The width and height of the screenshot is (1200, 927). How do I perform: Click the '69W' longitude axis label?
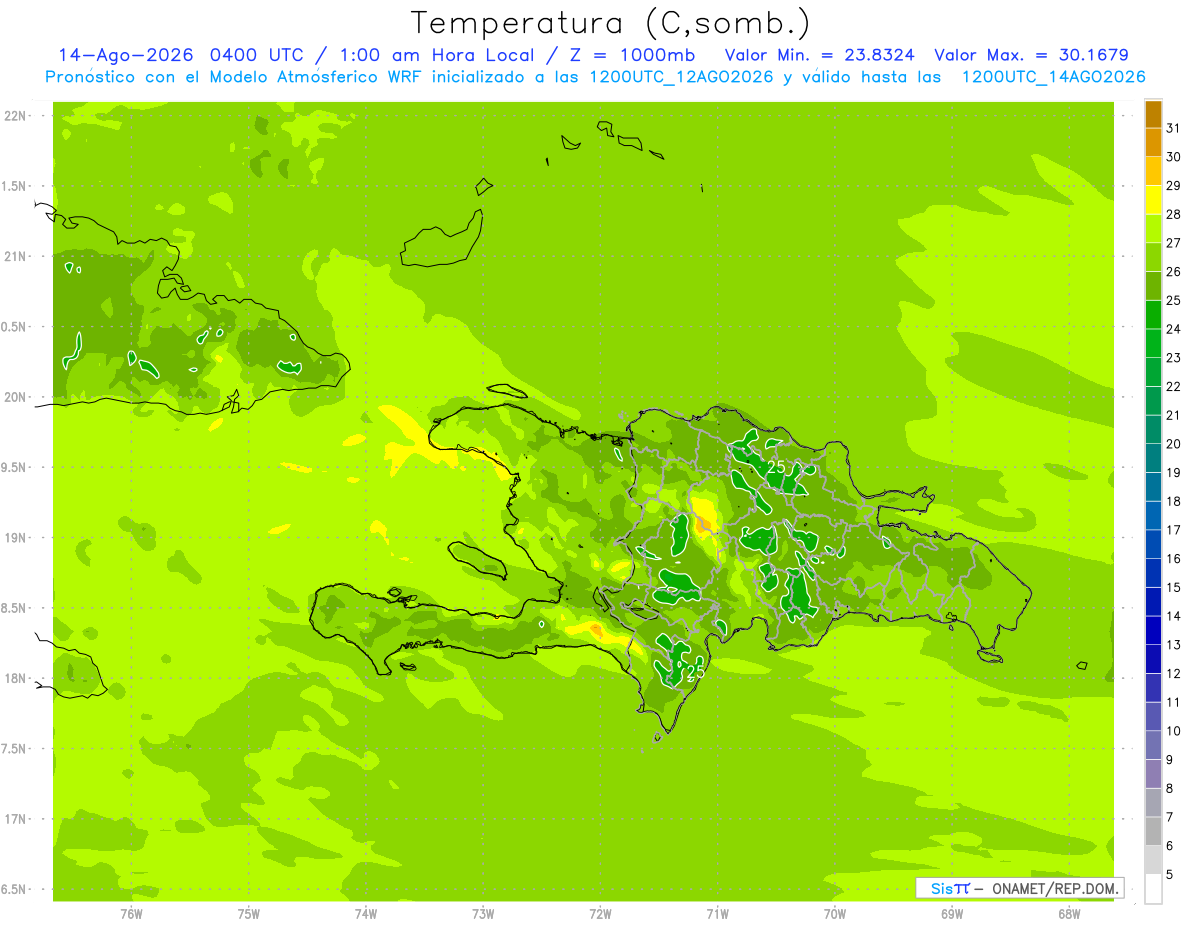pos(952,914)
